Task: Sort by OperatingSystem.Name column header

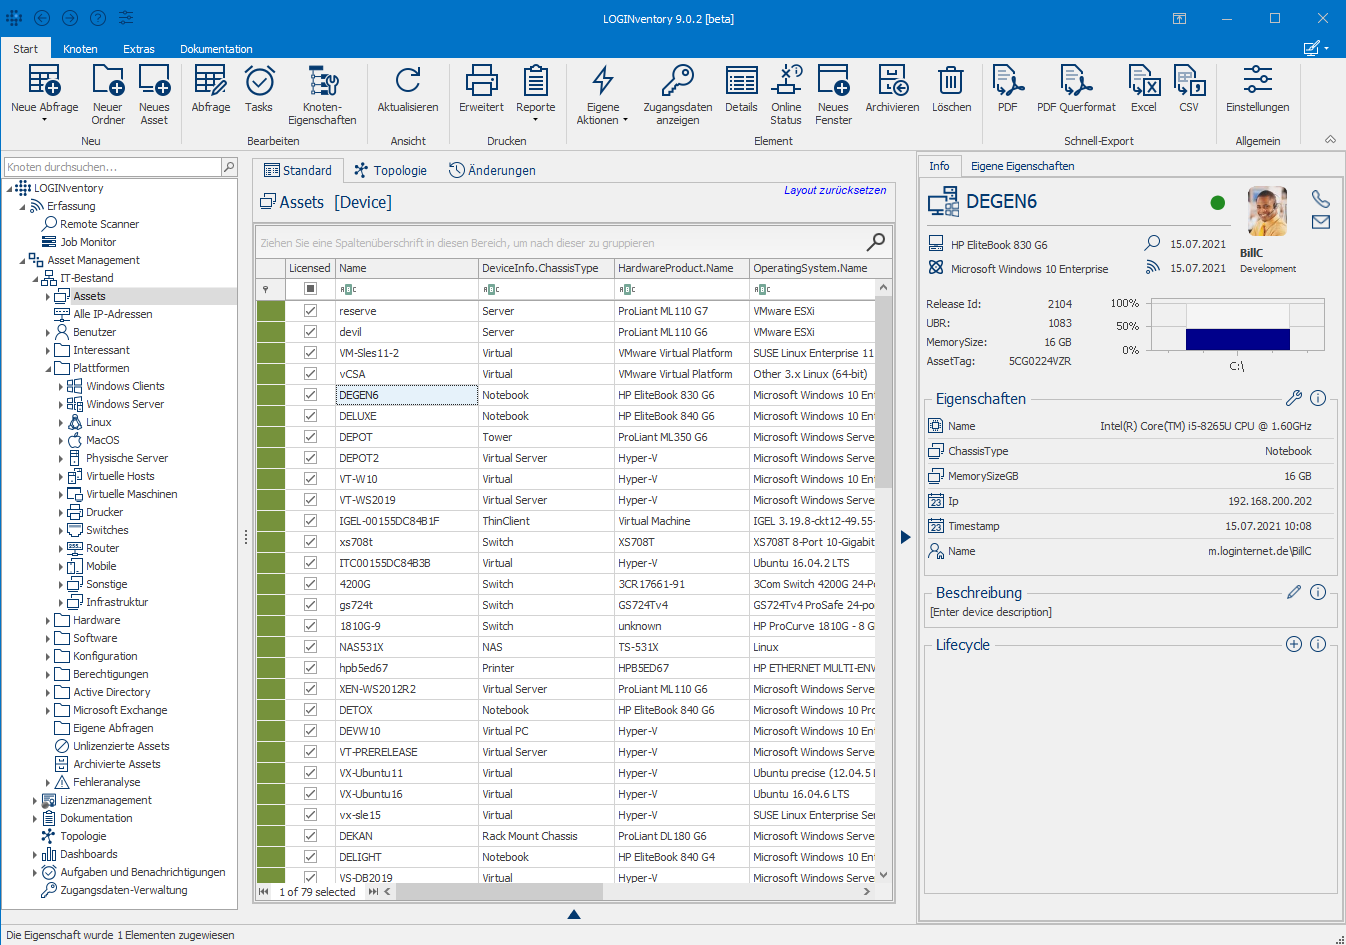Action: [812, 268]
